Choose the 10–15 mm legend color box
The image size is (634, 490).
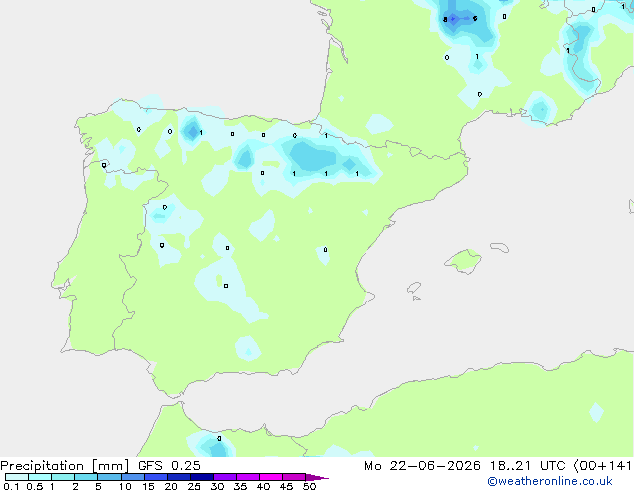tap(132, 477)
